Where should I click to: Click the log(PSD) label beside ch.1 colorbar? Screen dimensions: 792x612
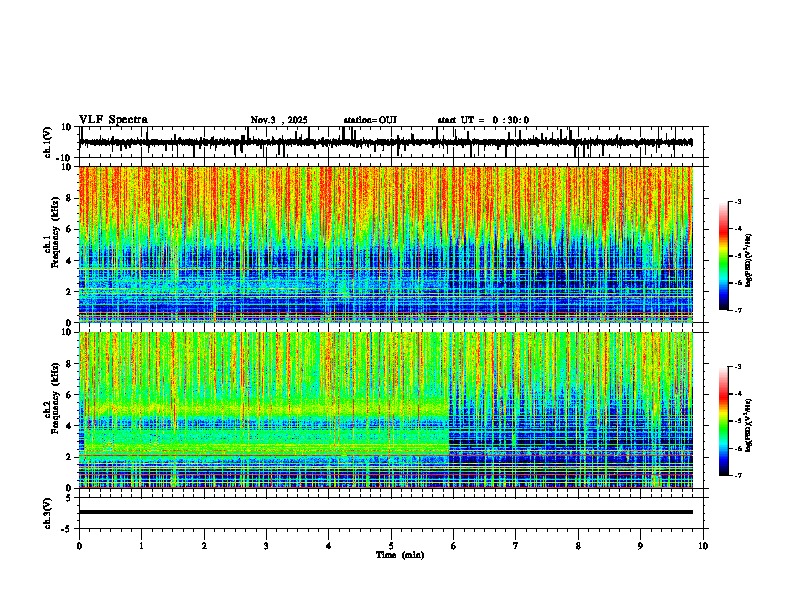click(749, 260)
